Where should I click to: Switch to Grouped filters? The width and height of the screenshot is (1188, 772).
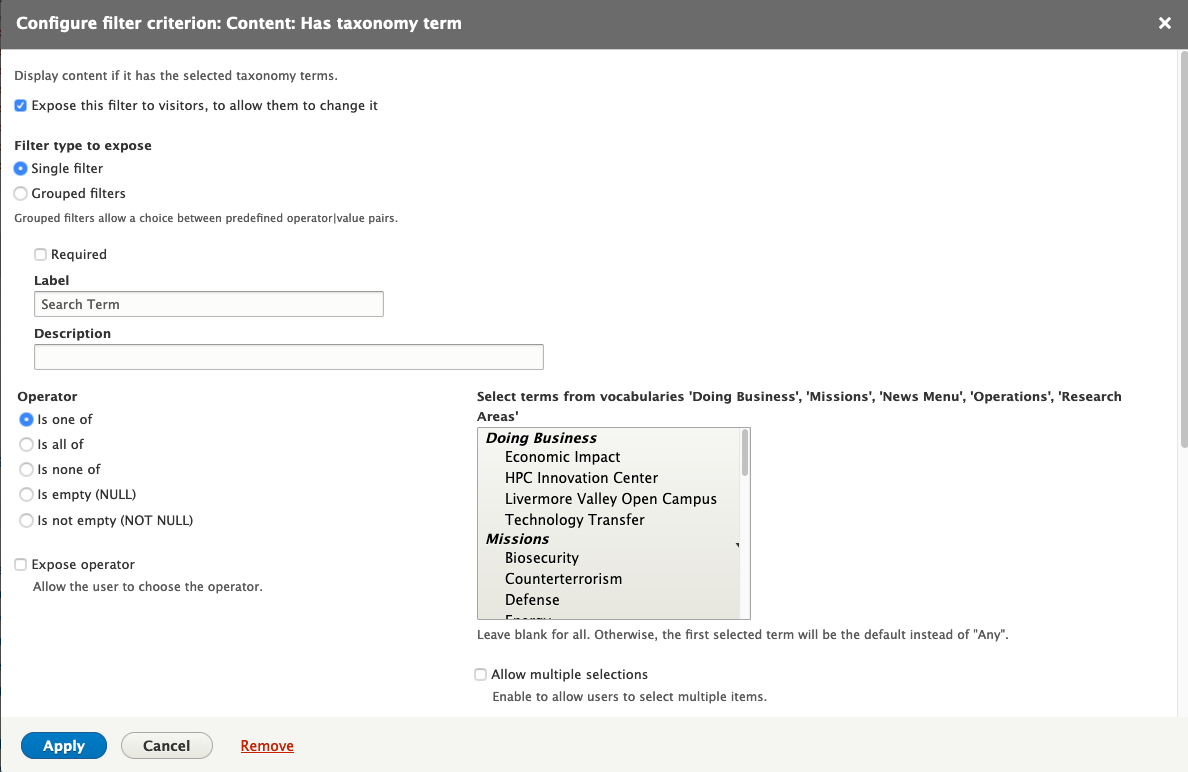pos(21,193)
